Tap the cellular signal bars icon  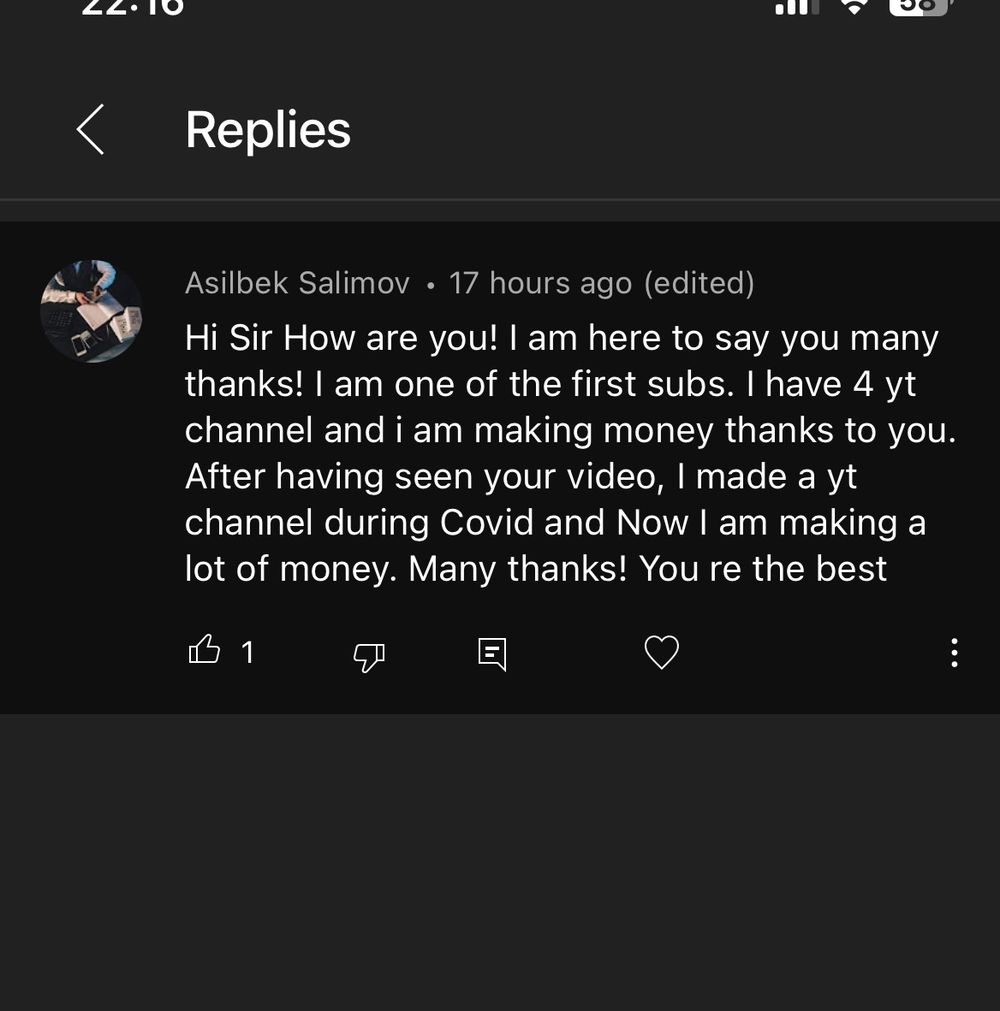(x=796, y=7)
